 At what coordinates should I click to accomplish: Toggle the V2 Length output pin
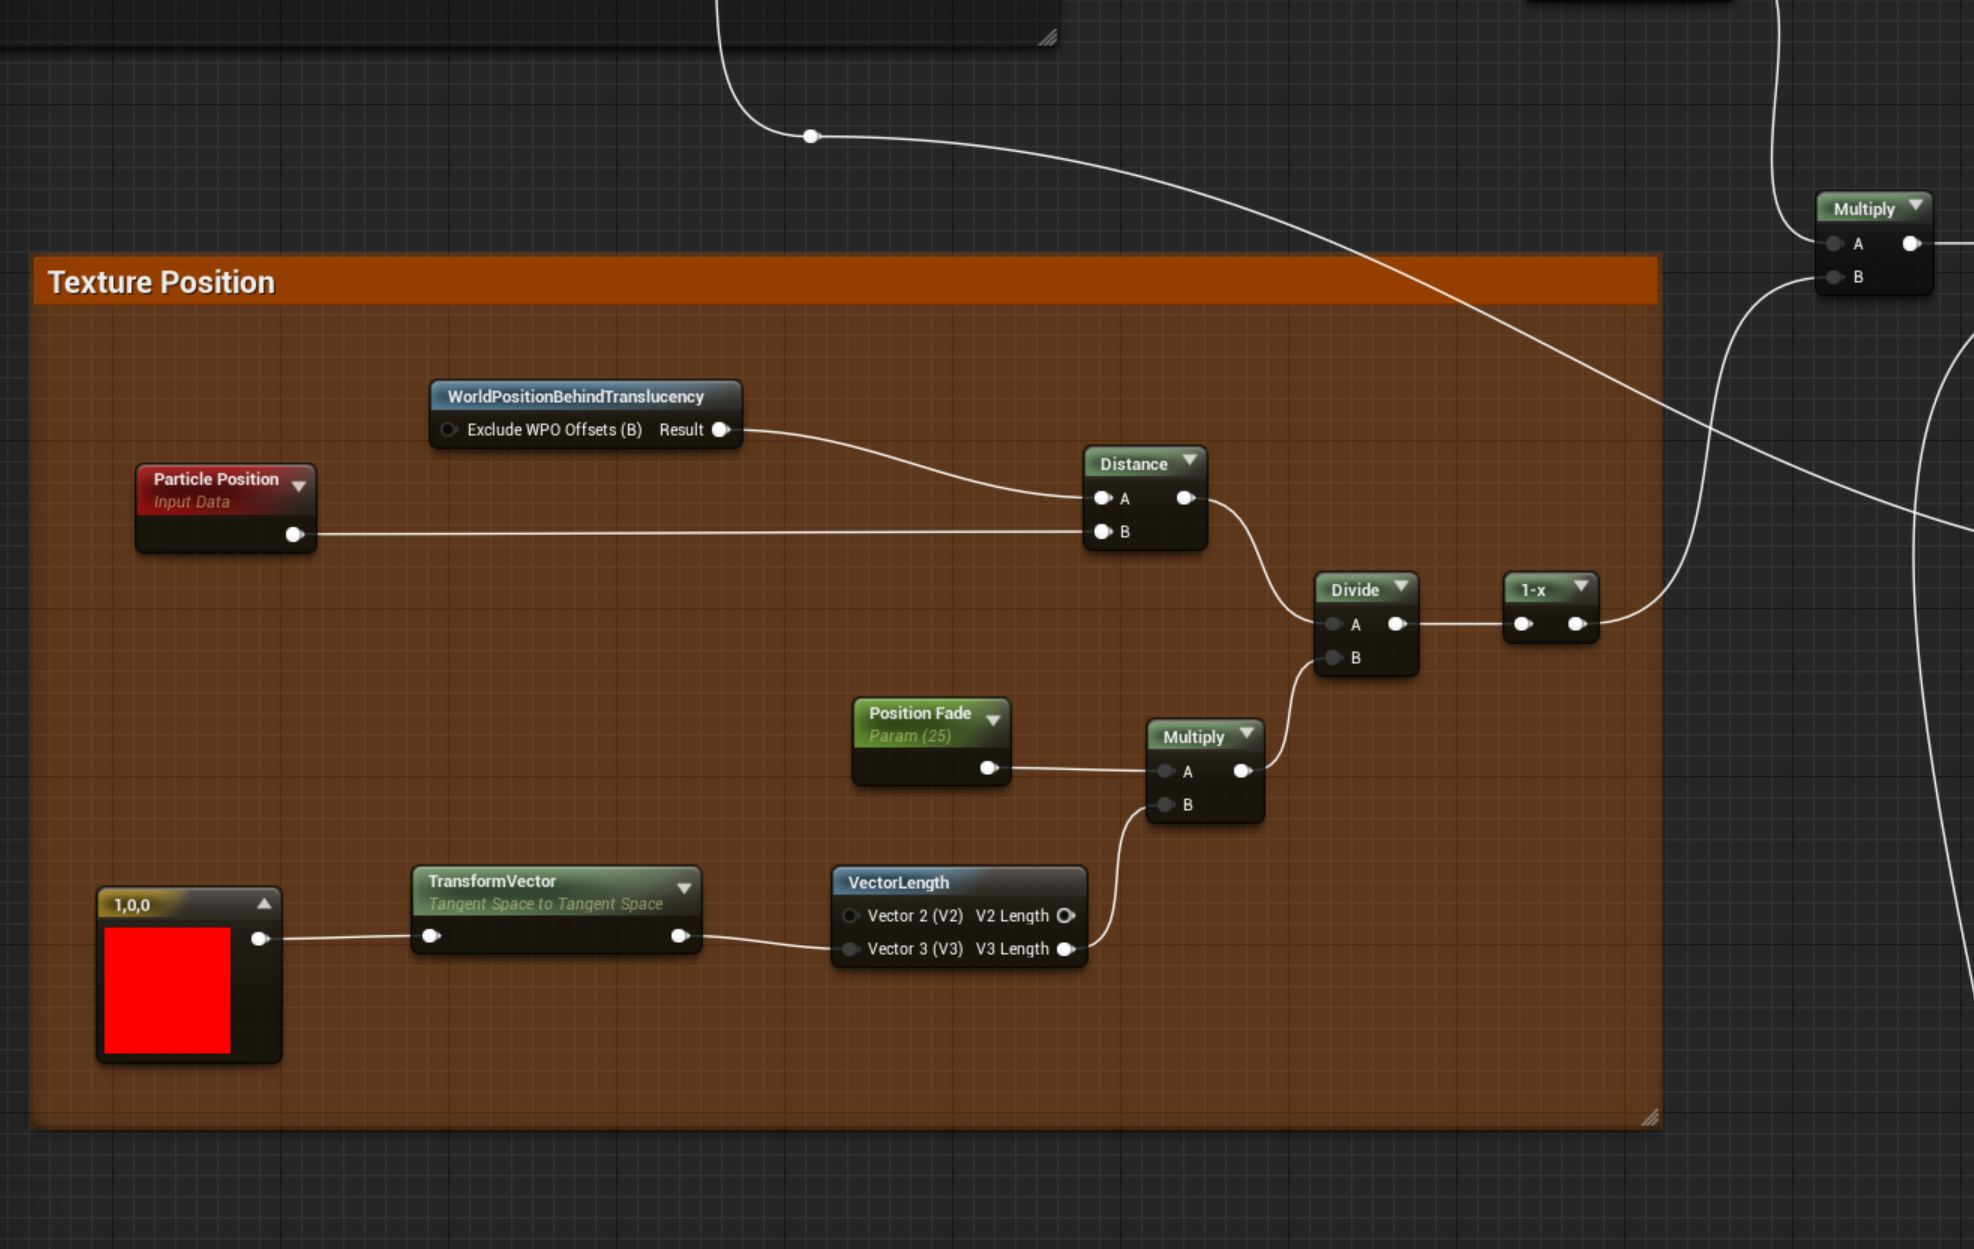1065,916
